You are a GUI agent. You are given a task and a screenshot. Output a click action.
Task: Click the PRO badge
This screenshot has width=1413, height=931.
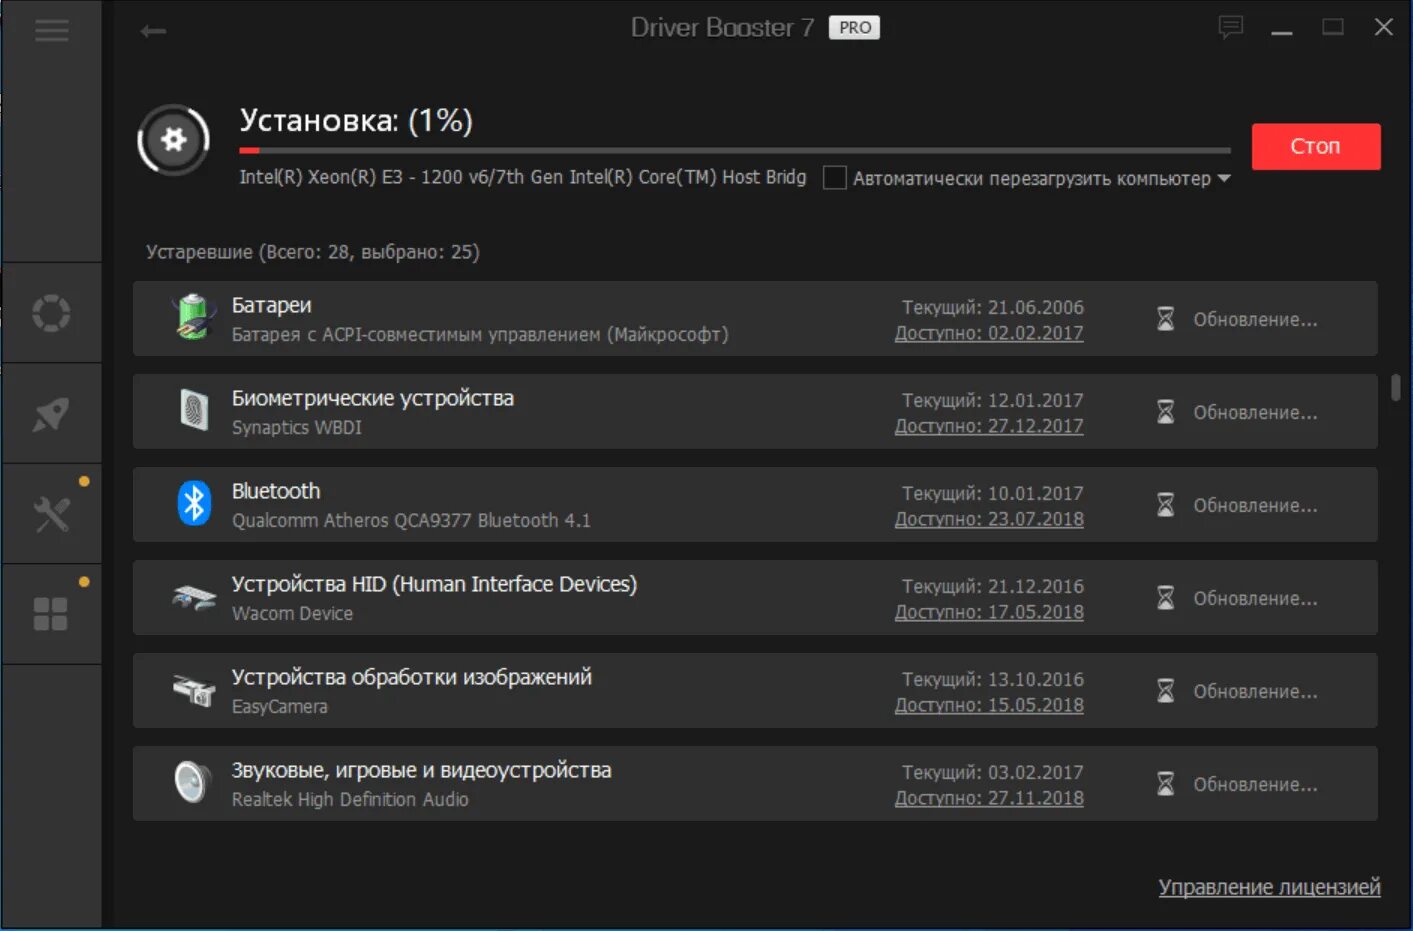point(854,28)
